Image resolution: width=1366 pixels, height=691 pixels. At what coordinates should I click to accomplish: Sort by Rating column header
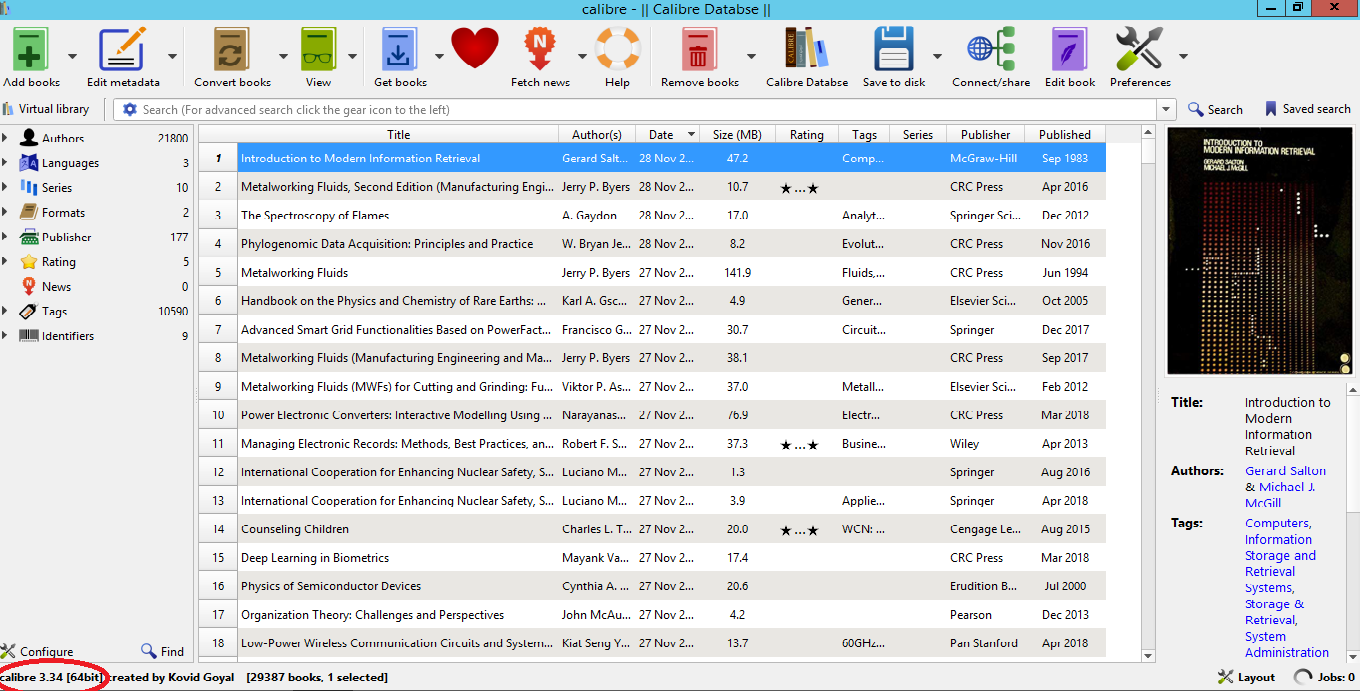click(806, 134)
